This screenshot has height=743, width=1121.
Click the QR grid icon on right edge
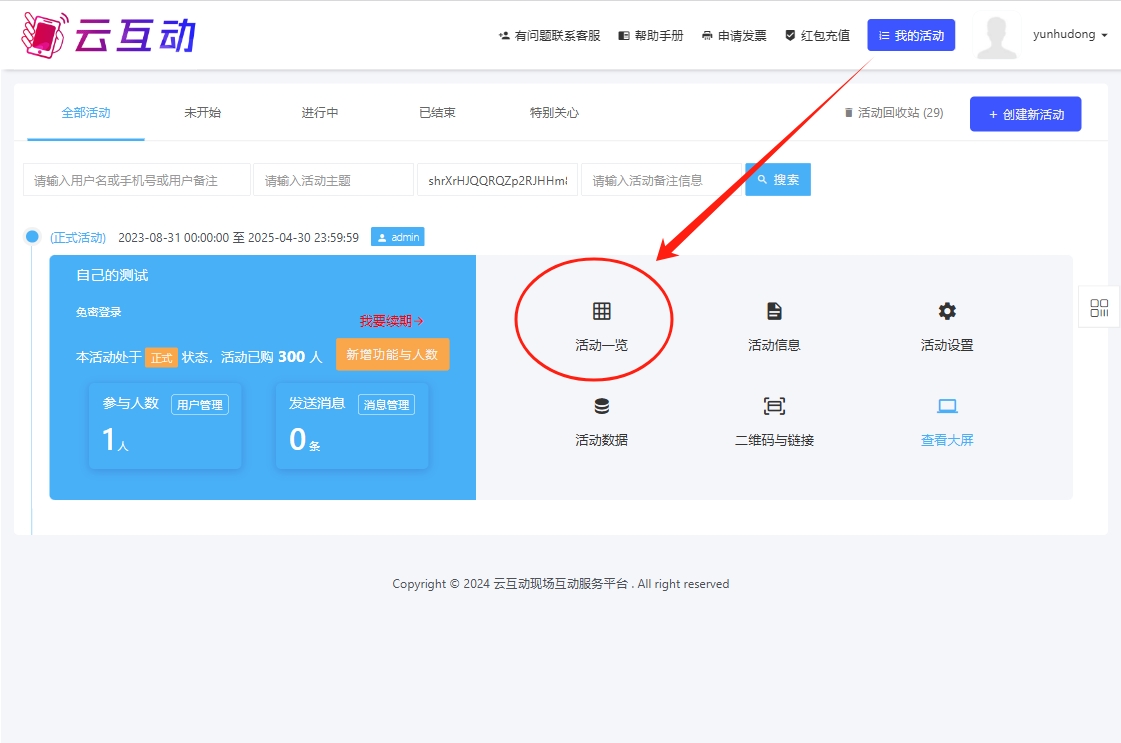coord(1099,307)
